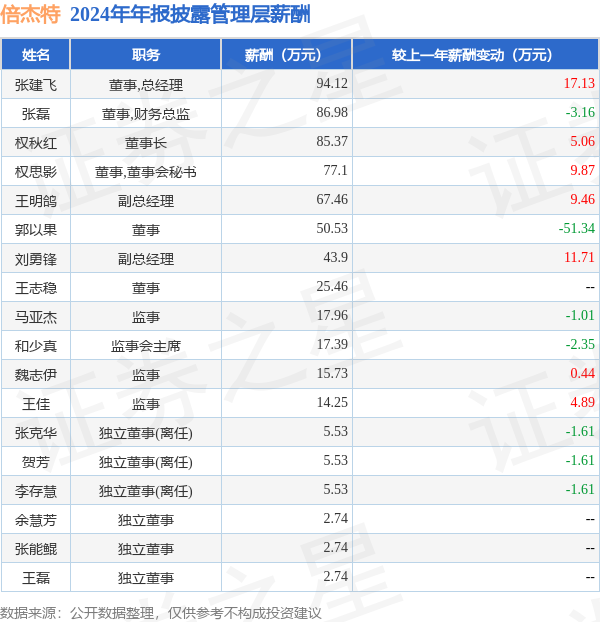Click the red change value 0.44
The height and width of the screenshot is (622, 600).
tap(582, 373)
